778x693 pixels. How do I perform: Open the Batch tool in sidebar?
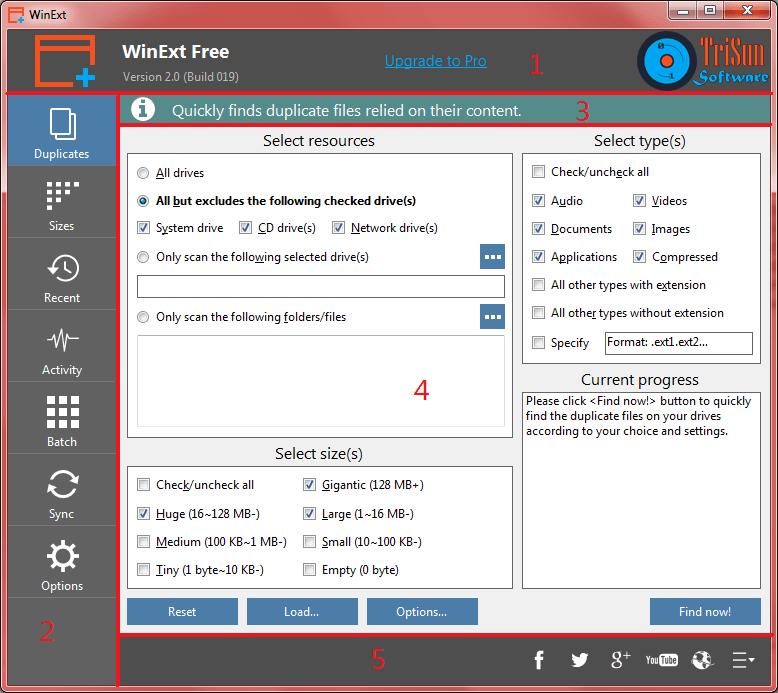tap(62, 419)
